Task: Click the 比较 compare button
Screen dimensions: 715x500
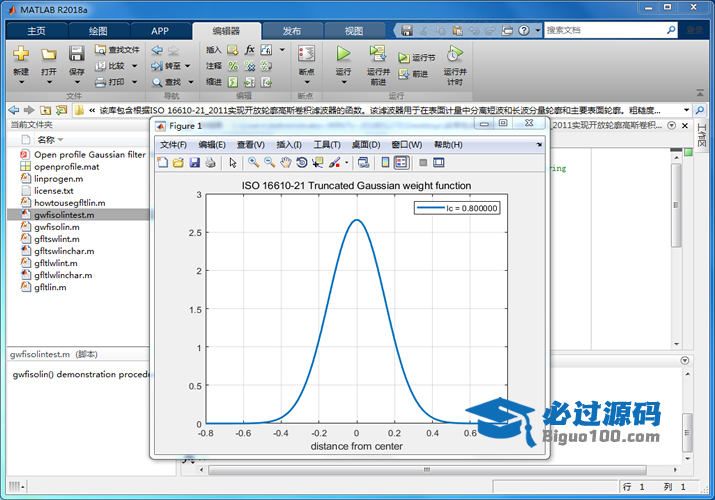Action: tap(110, 66)
